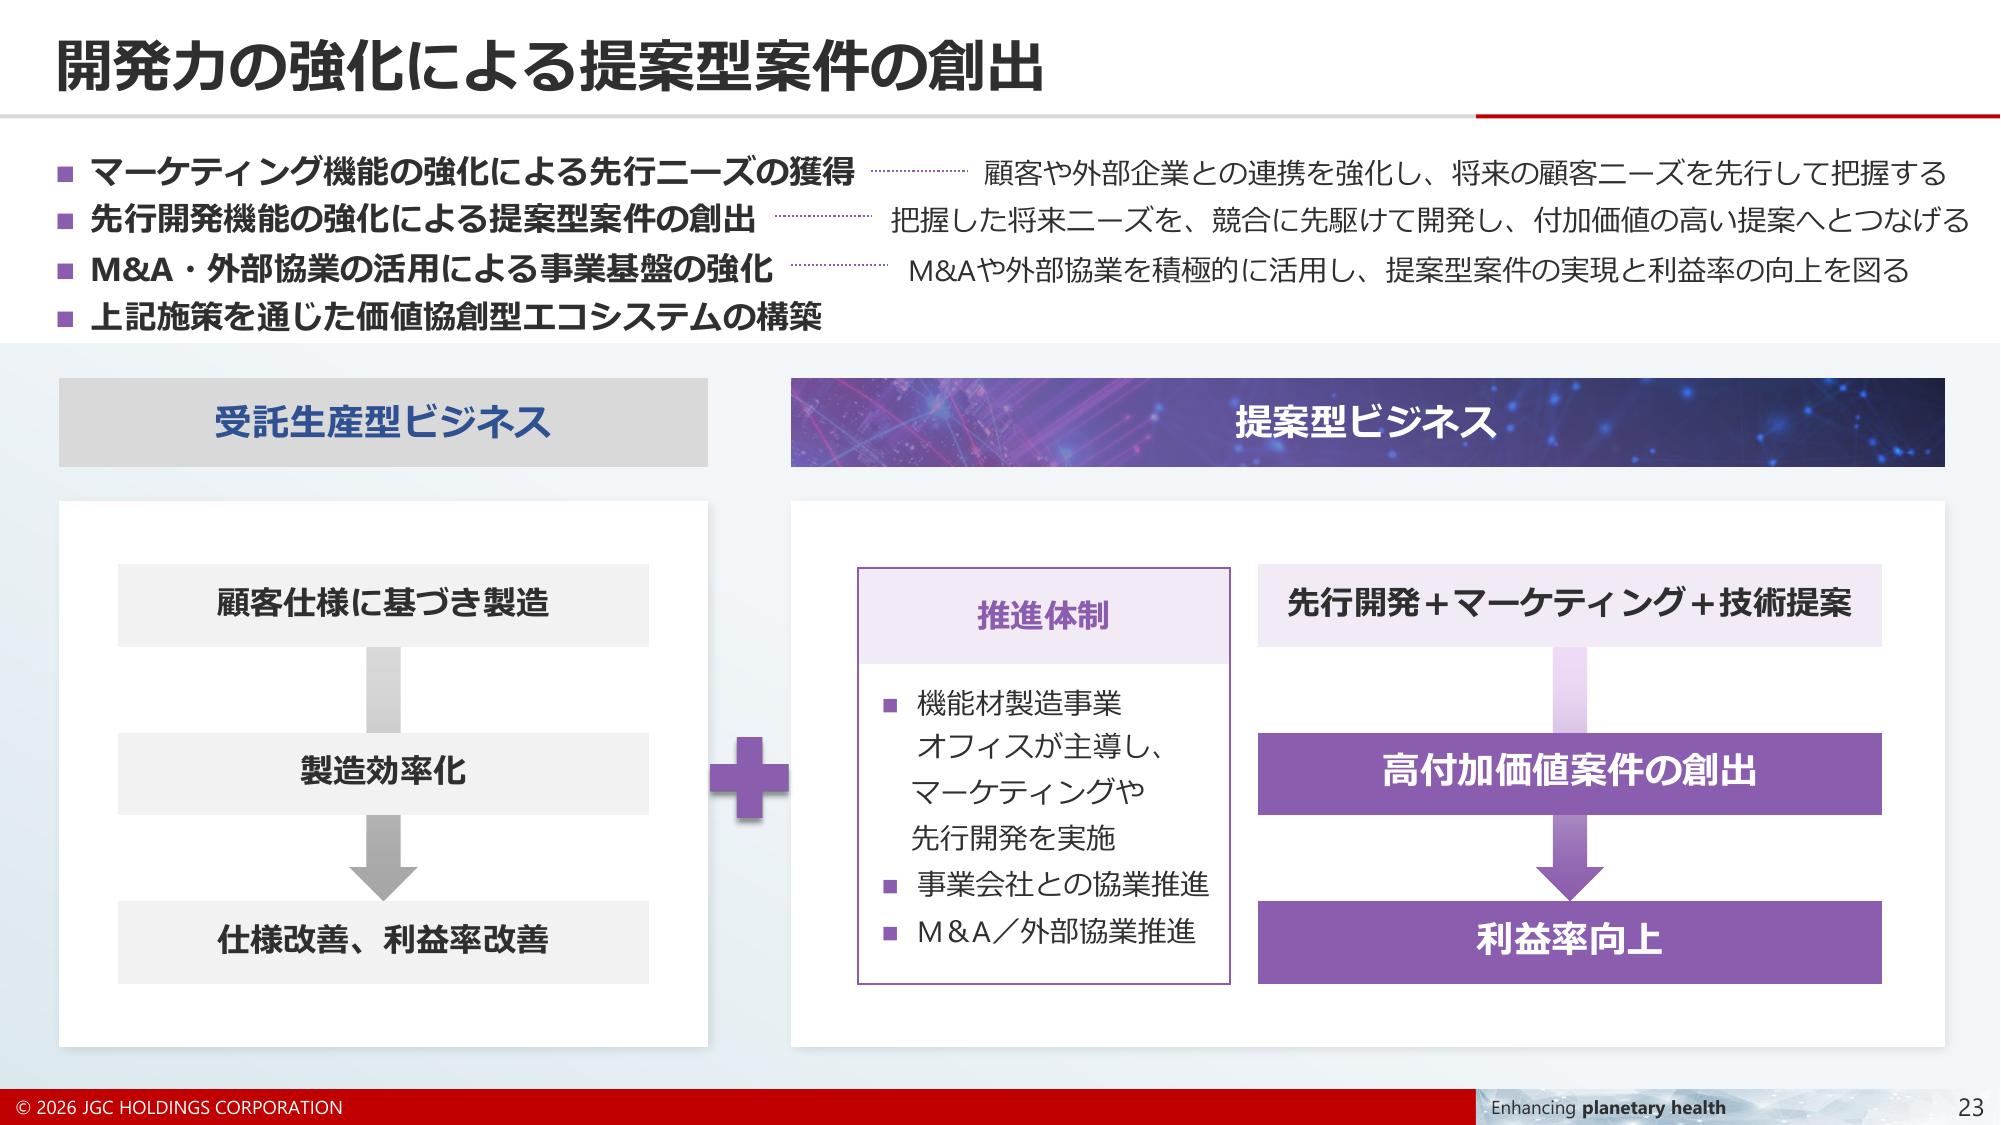Select the 利益率向上 purple box

[1569, 942]
